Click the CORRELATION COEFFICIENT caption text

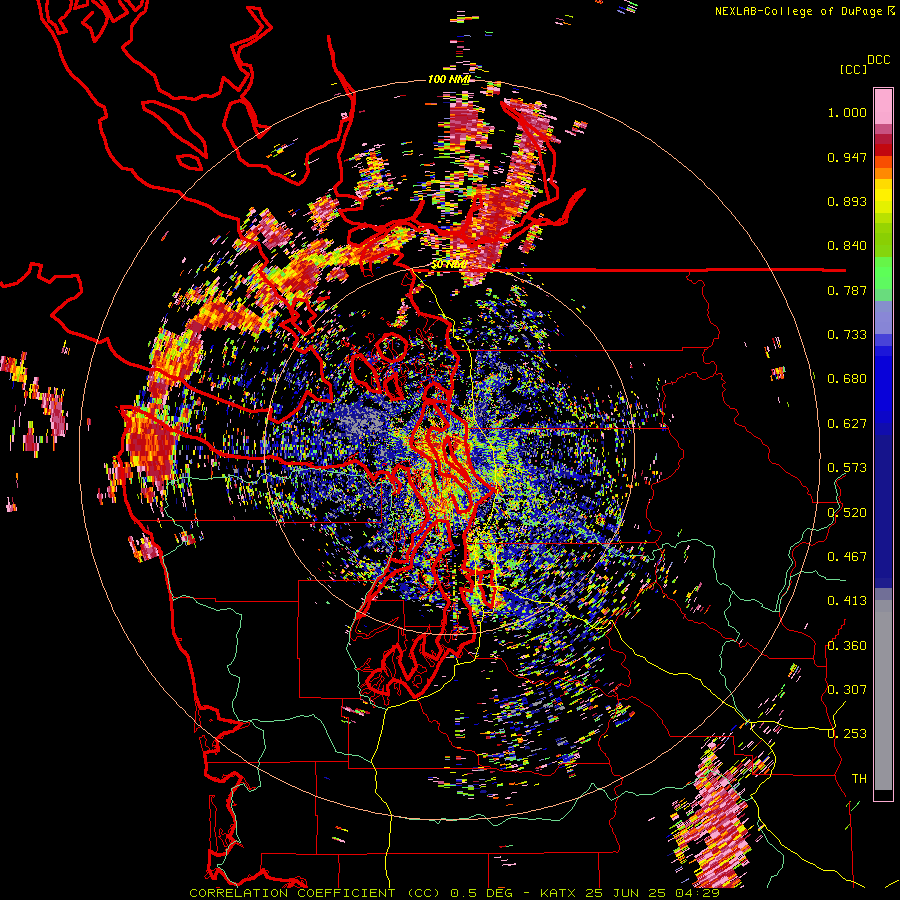point(292,893)
